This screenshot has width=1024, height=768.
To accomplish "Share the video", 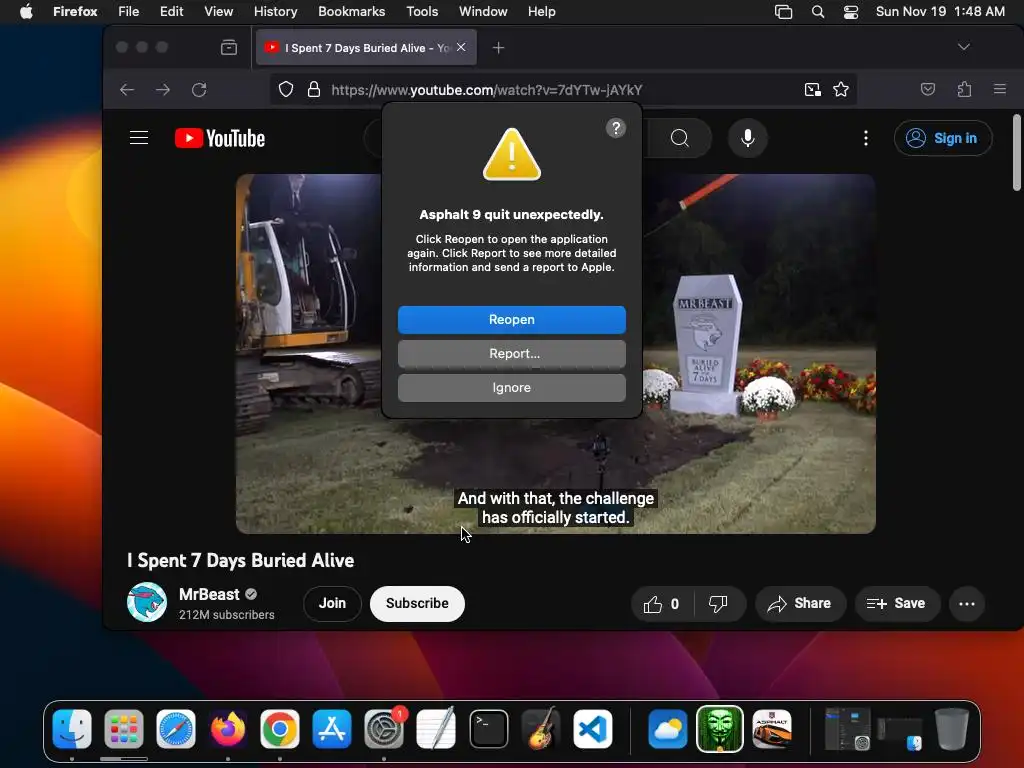I will (x=800, y=604).
